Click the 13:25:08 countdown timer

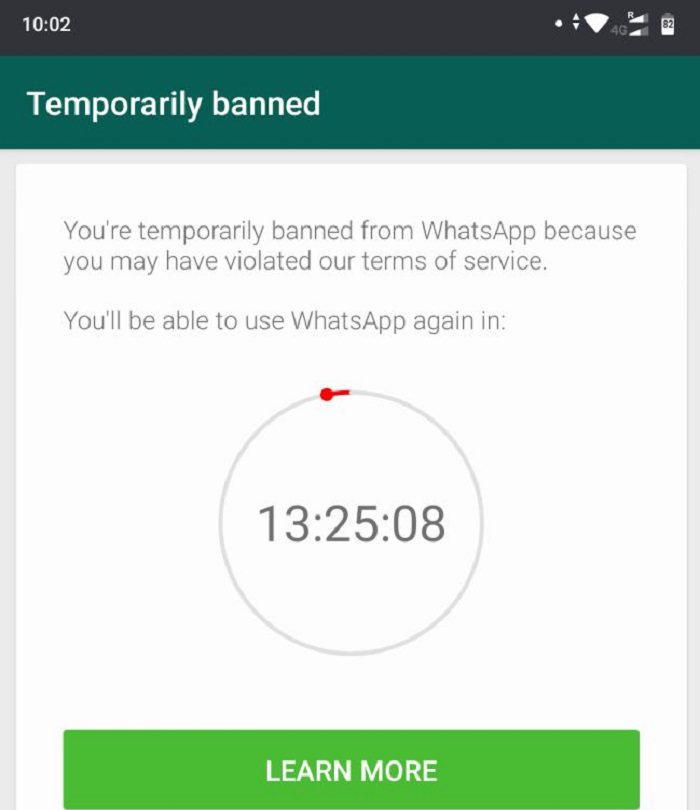(351, 524)
